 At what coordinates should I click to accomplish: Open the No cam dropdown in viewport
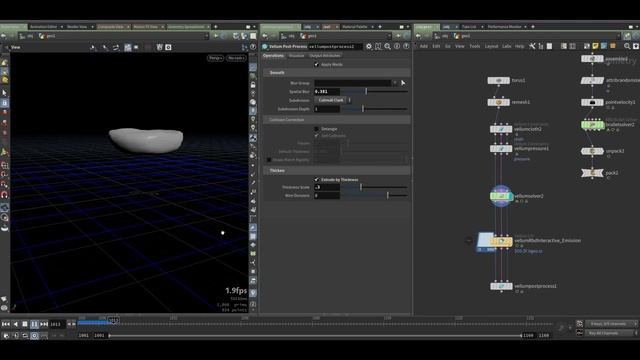pyautogui.click(x=236, y=58)
